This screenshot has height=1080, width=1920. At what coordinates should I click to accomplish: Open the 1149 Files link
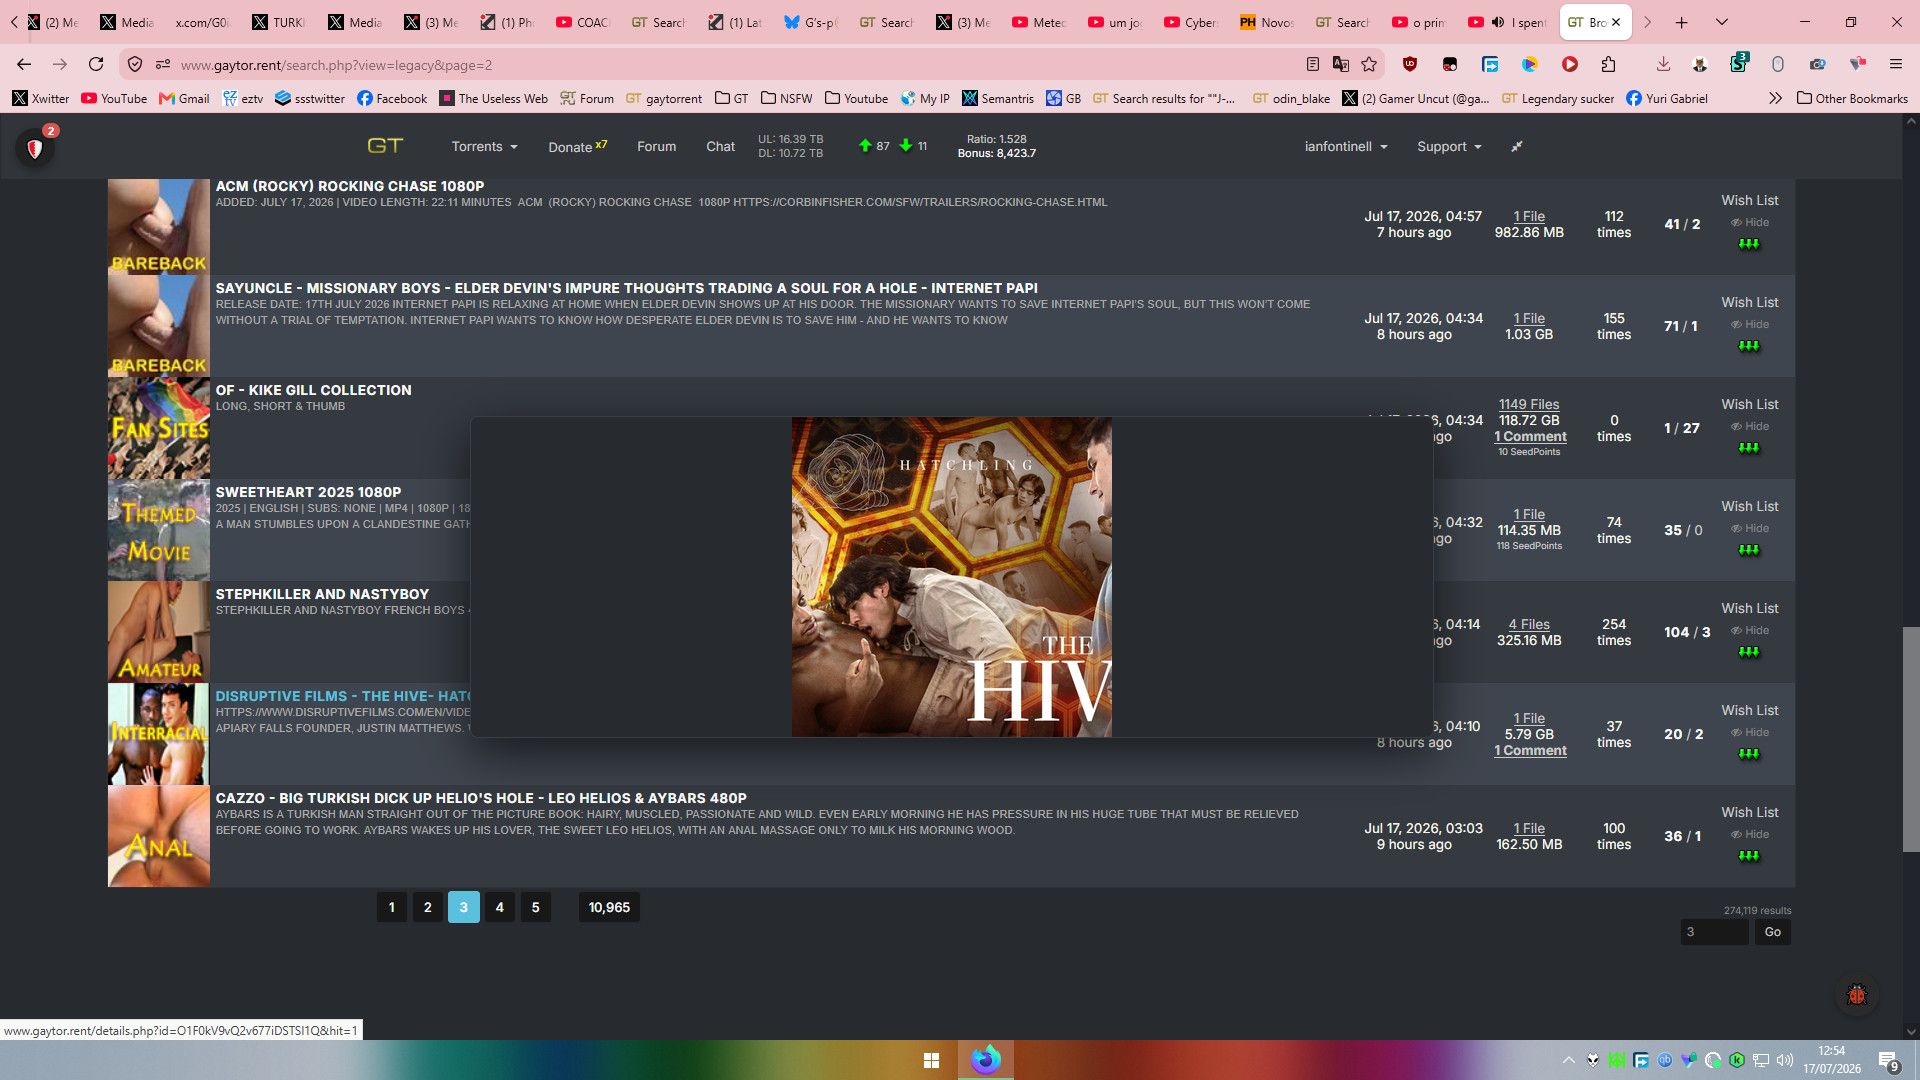click(x=1529, y=404)
